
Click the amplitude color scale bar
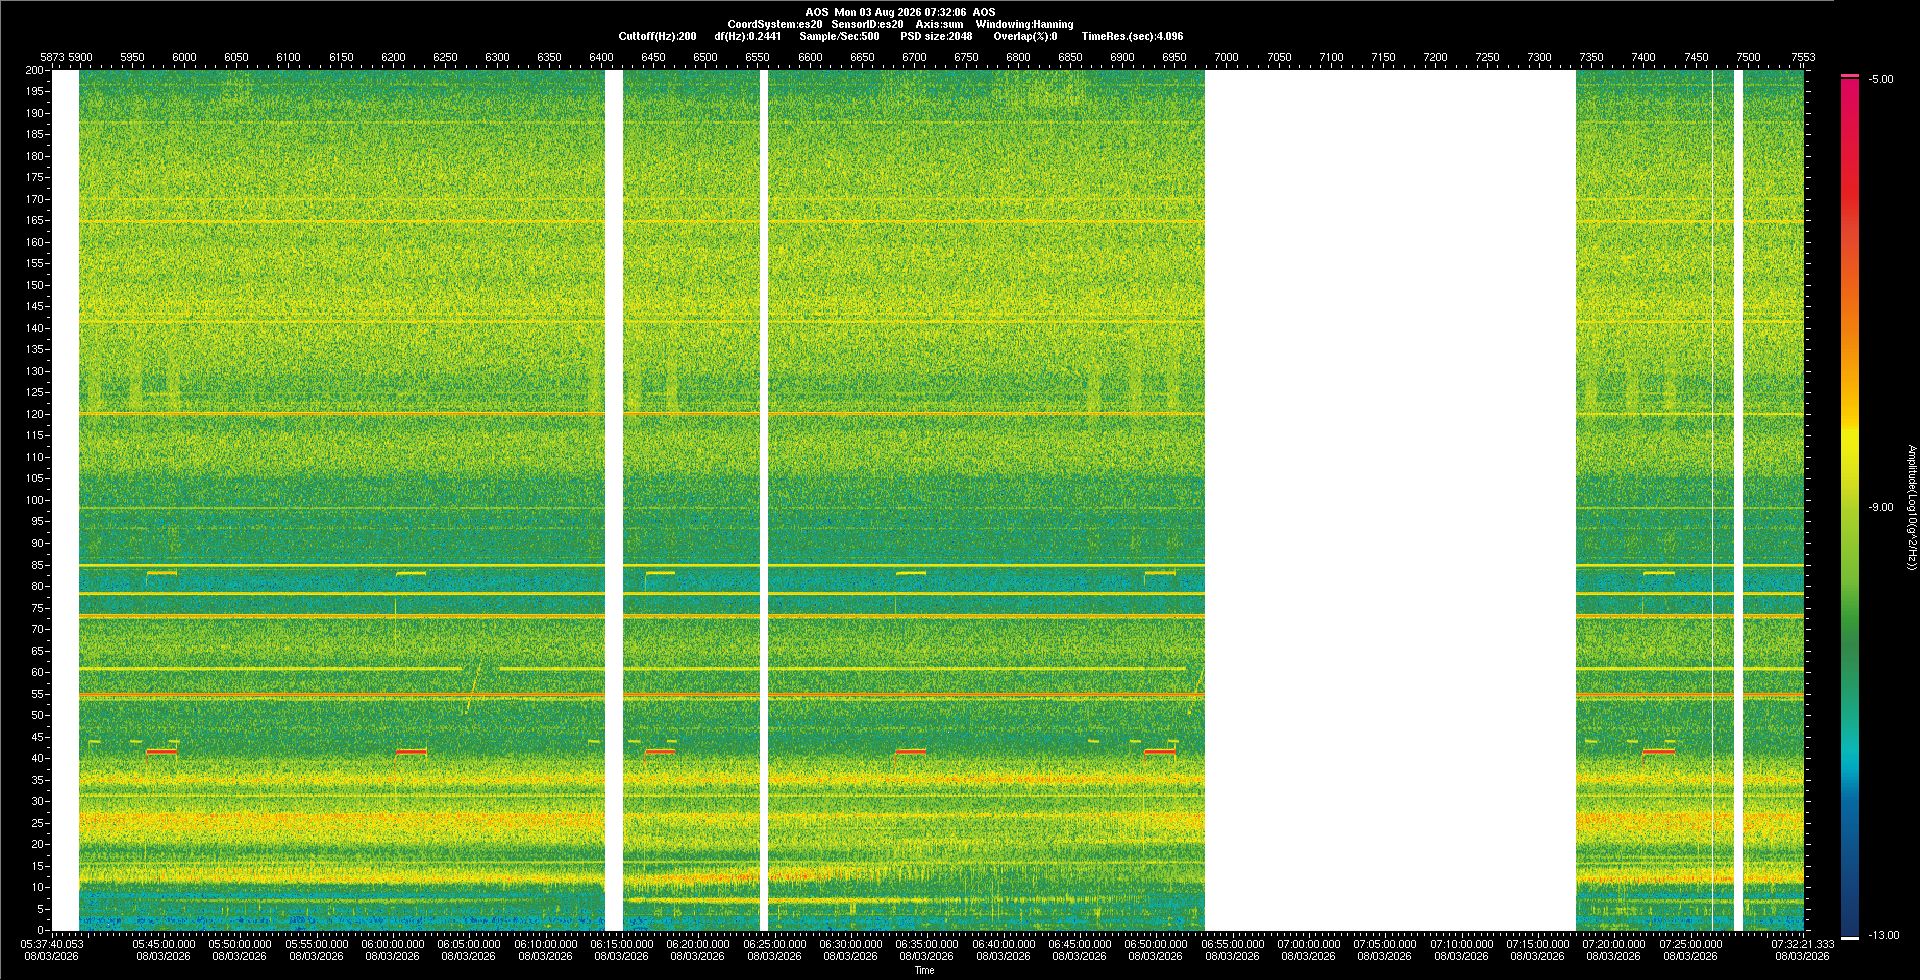click(1849, 507)
